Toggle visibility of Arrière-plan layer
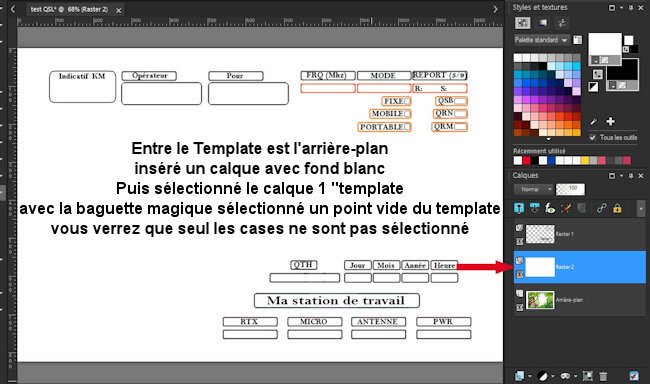The image size is (650, 384). tap(519, 293)
